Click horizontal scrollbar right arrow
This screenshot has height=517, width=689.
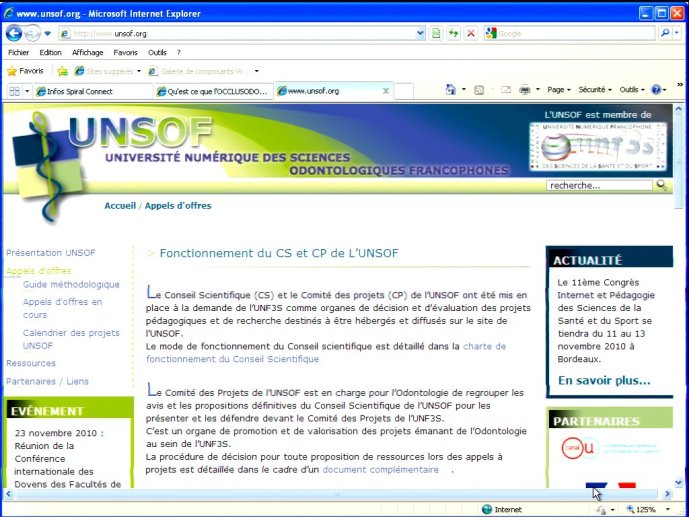(x=668, y=494)
